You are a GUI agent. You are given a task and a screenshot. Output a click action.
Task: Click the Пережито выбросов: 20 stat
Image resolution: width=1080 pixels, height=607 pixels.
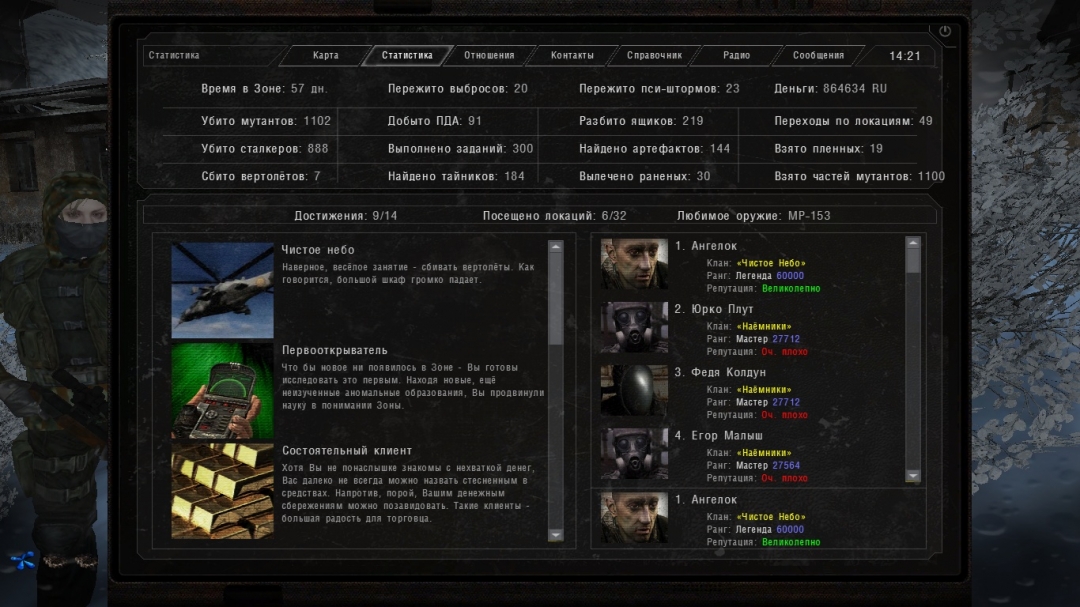(457, 89)
